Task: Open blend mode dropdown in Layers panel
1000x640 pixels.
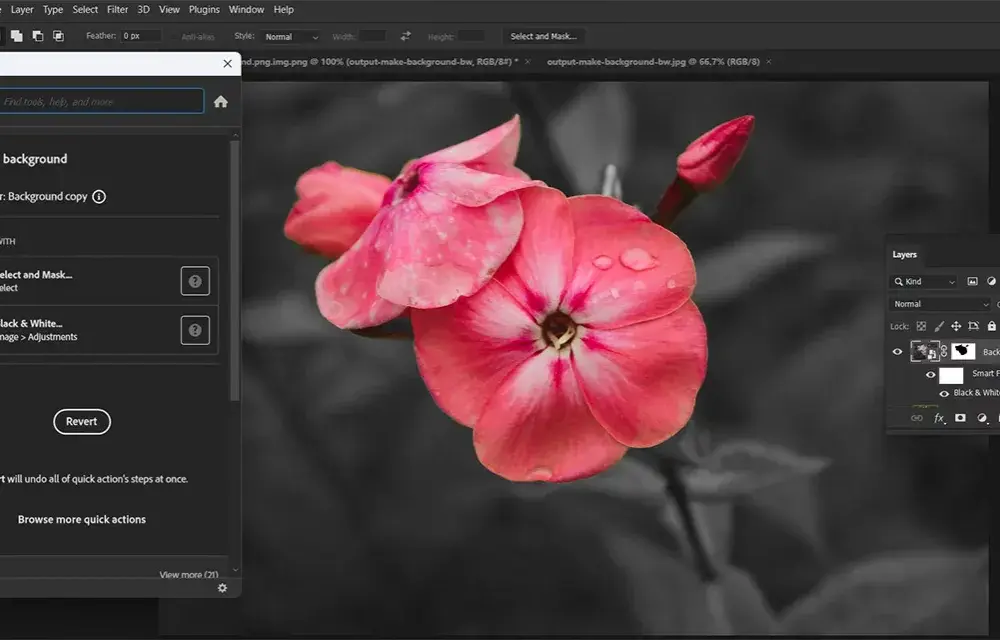Action: pos(941,304)
